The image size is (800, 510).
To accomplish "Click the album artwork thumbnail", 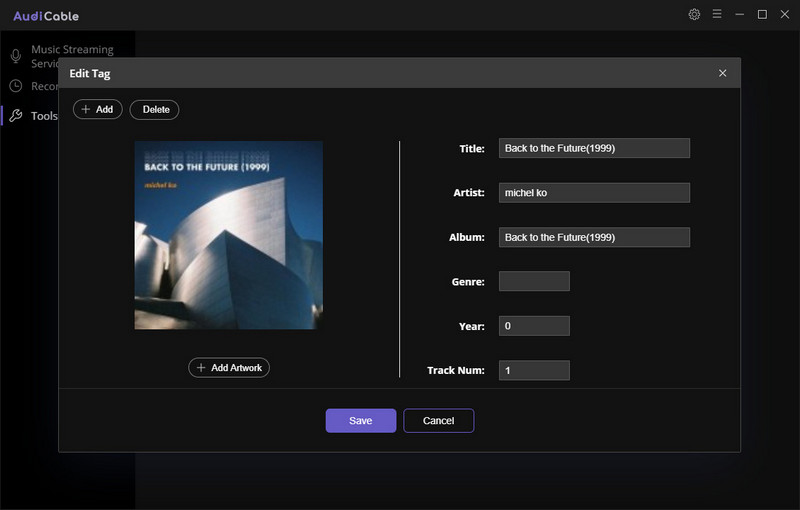I will (229, 235).
